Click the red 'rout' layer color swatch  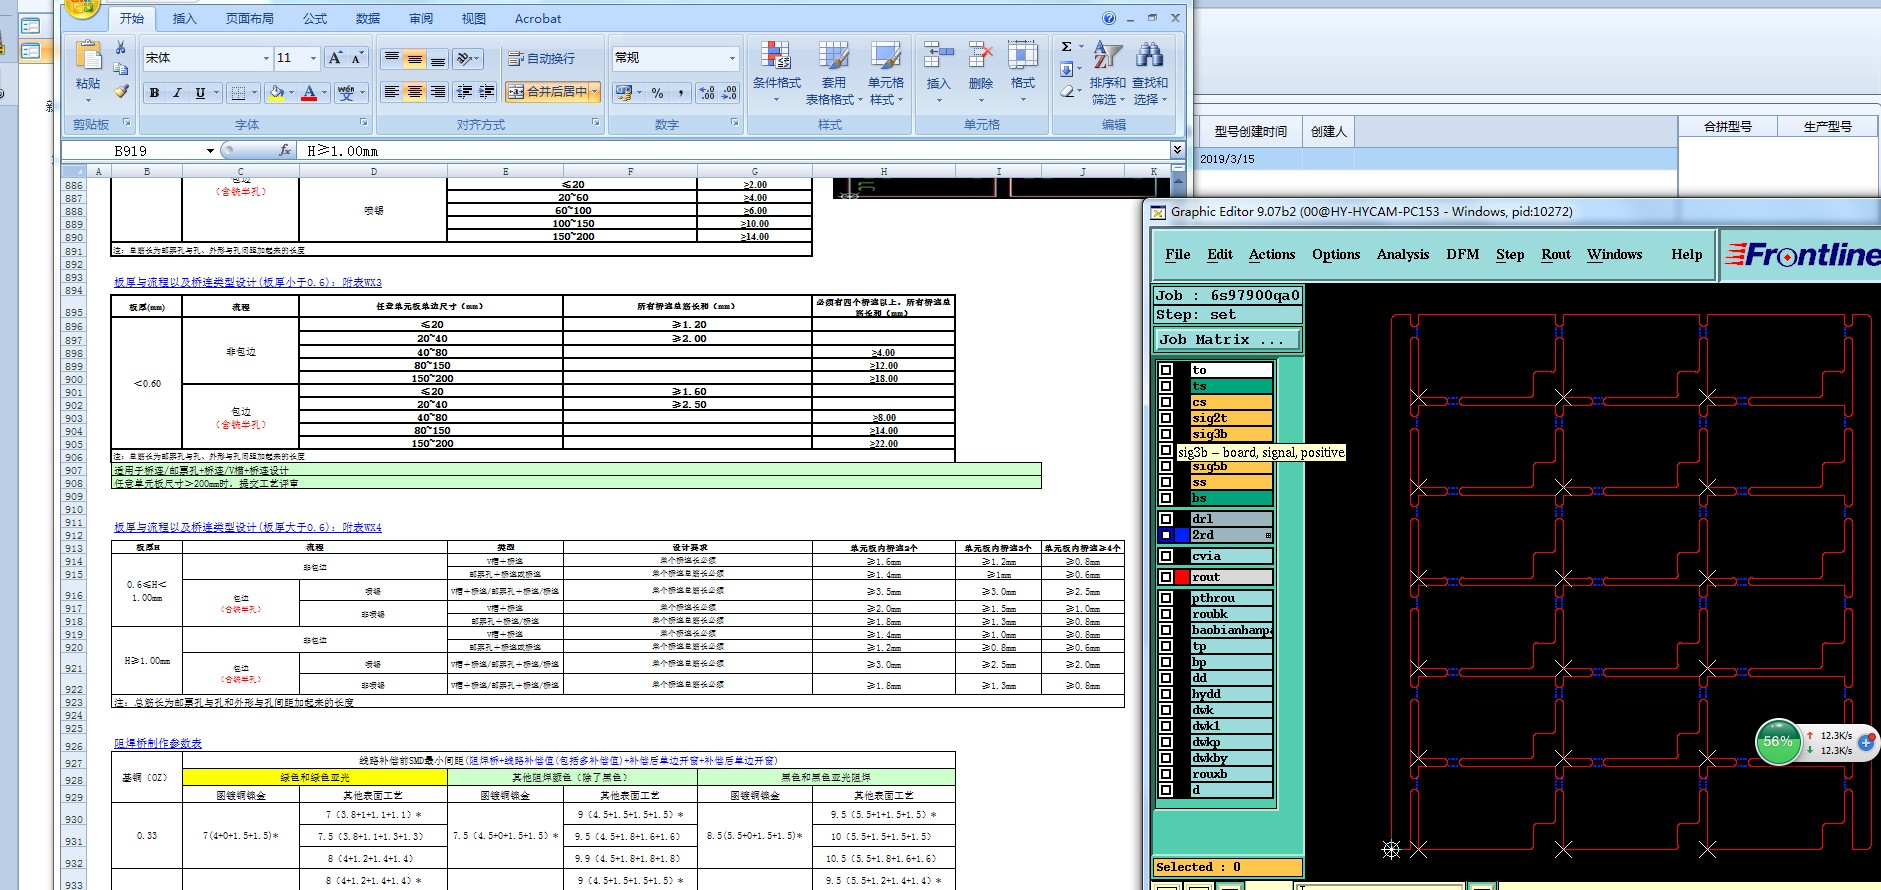[x=1182, y=577]
